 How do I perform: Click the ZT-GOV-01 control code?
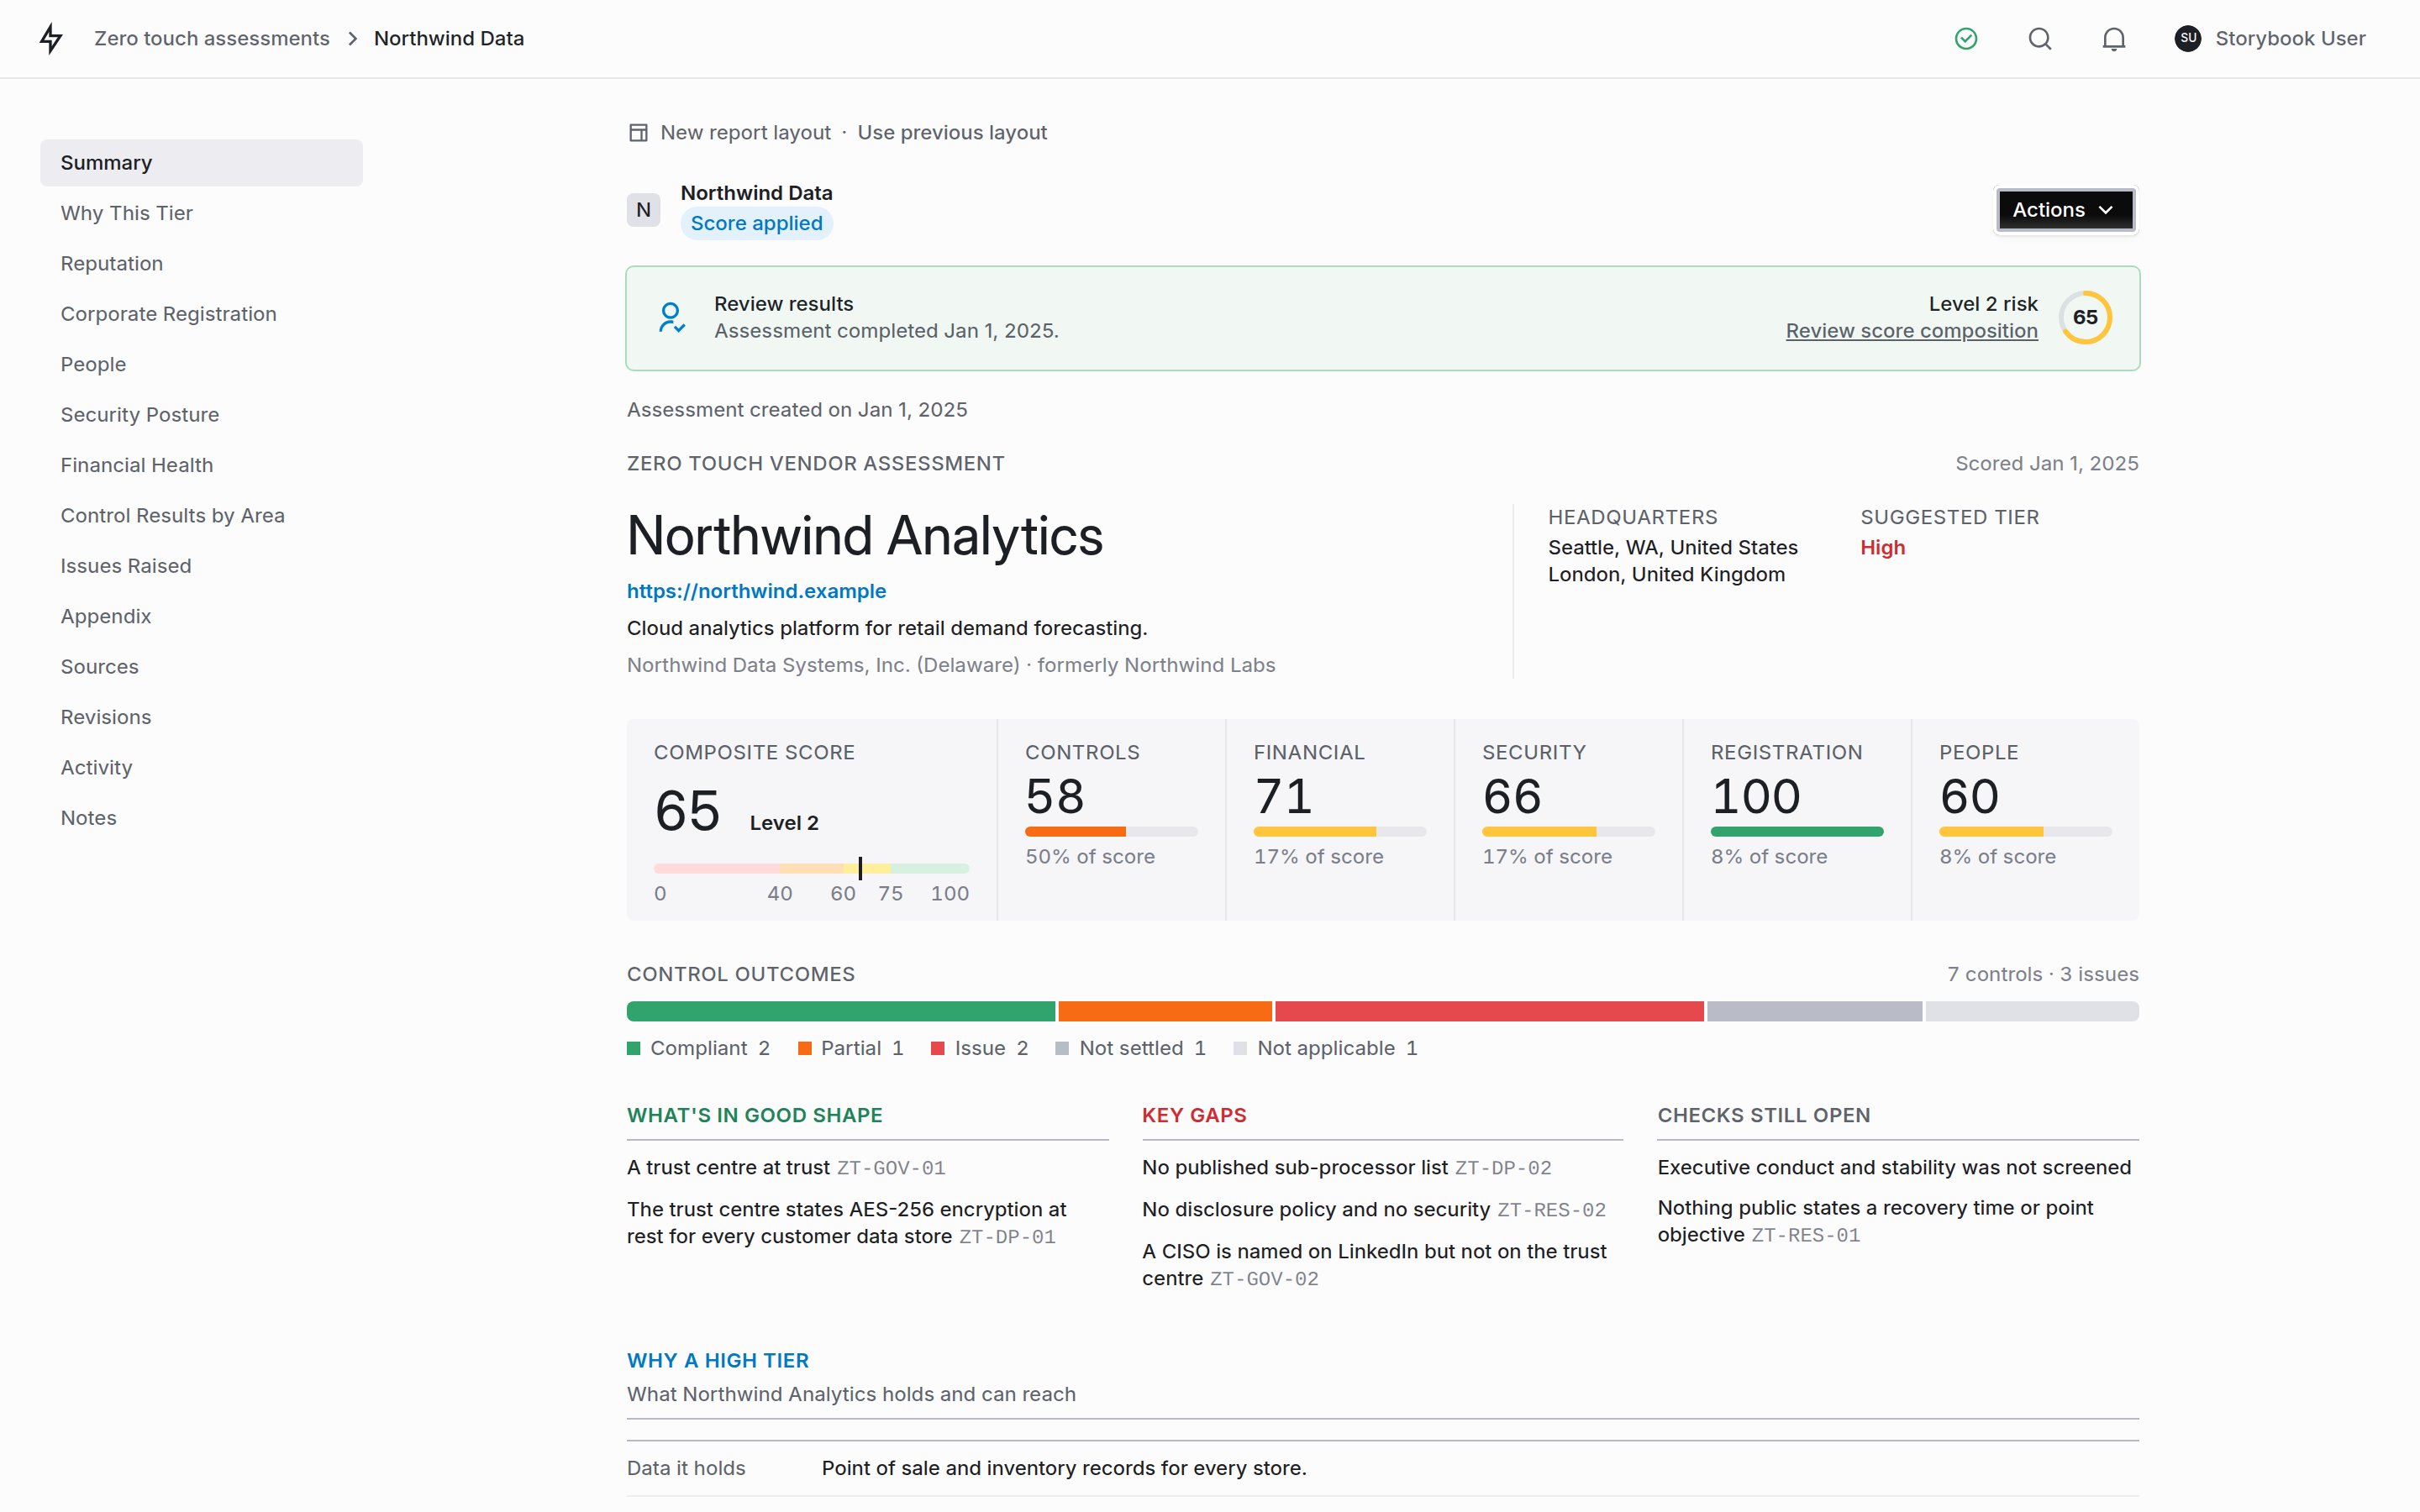tap(890, 1168)
